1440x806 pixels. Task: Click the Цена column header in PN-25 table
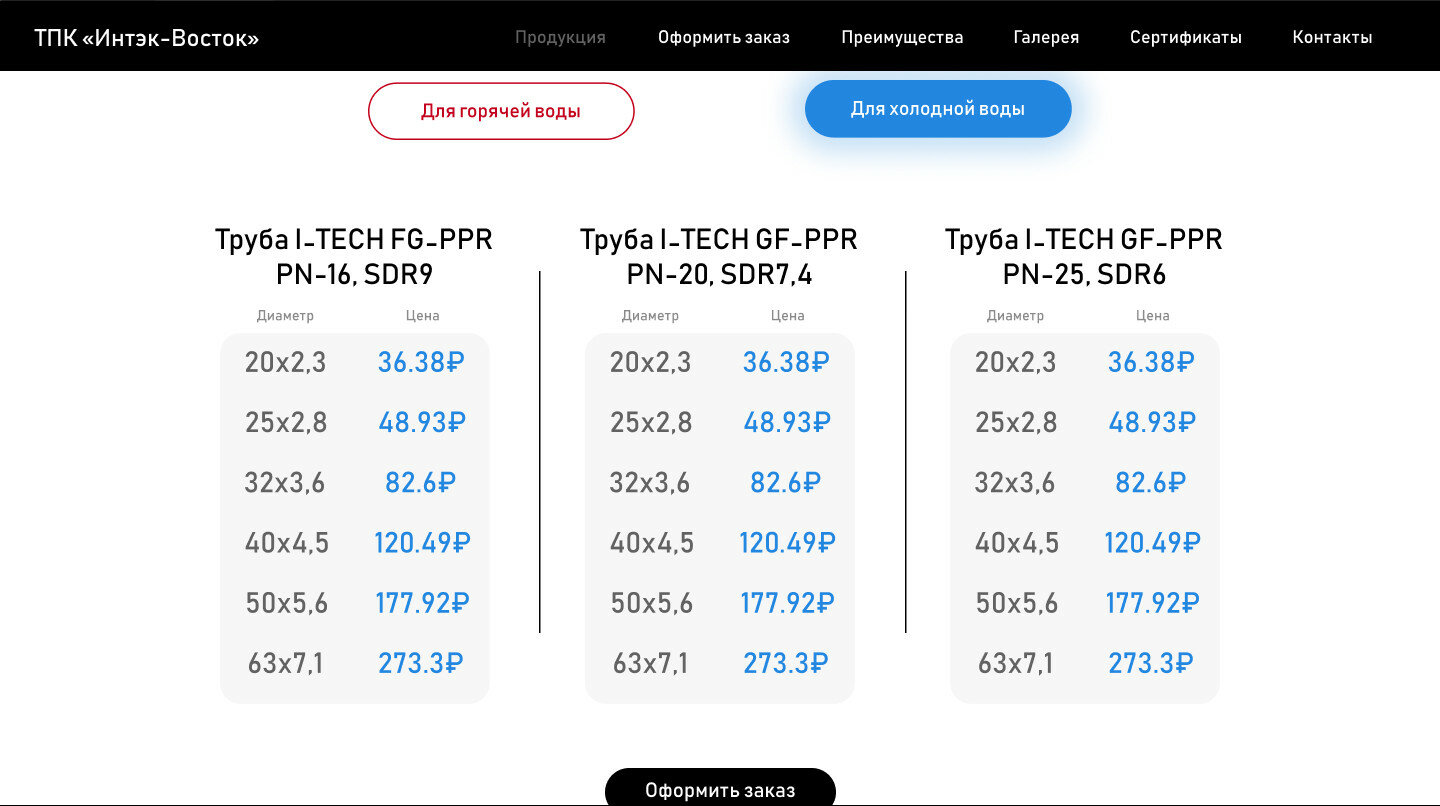coord(1153,315)
